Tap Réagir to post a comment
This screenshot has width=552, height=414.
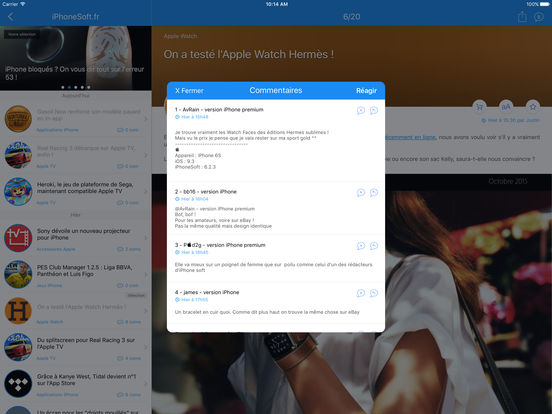click(x=366, y=91)
